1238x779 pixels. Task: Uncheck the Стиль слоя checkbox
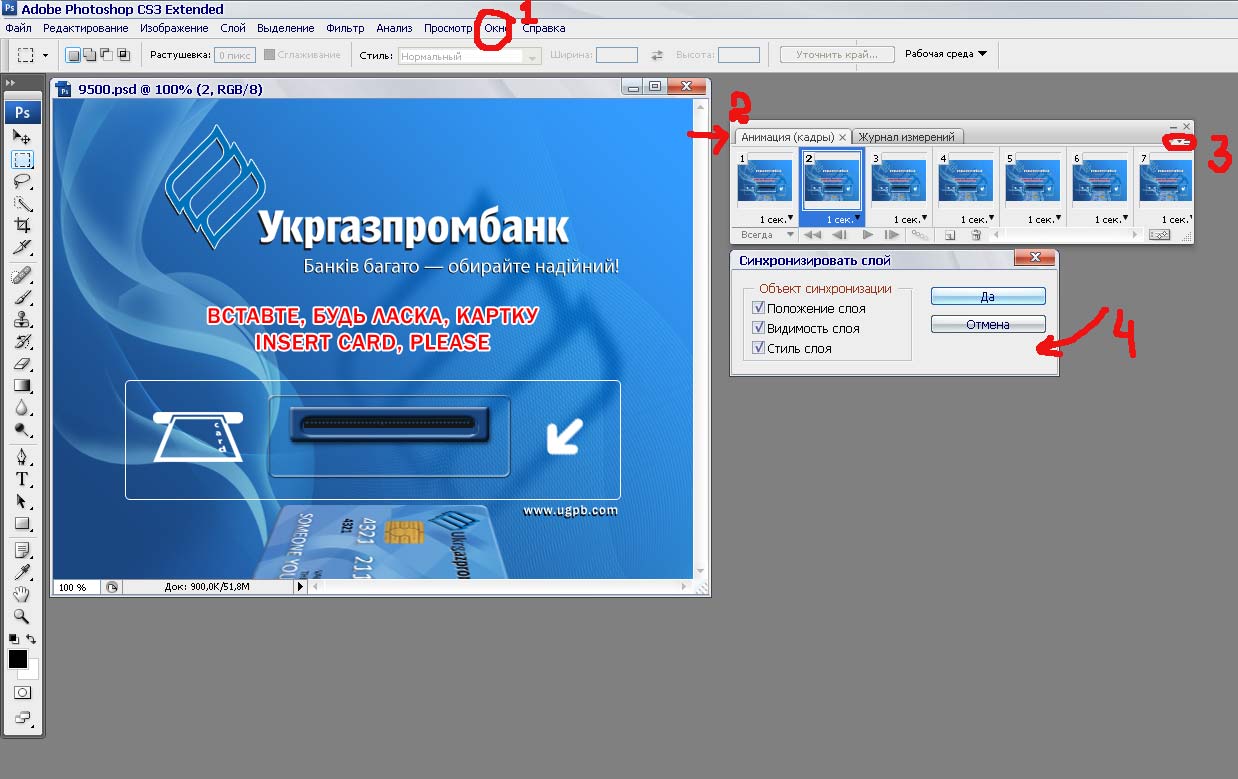tap(758, 348)
